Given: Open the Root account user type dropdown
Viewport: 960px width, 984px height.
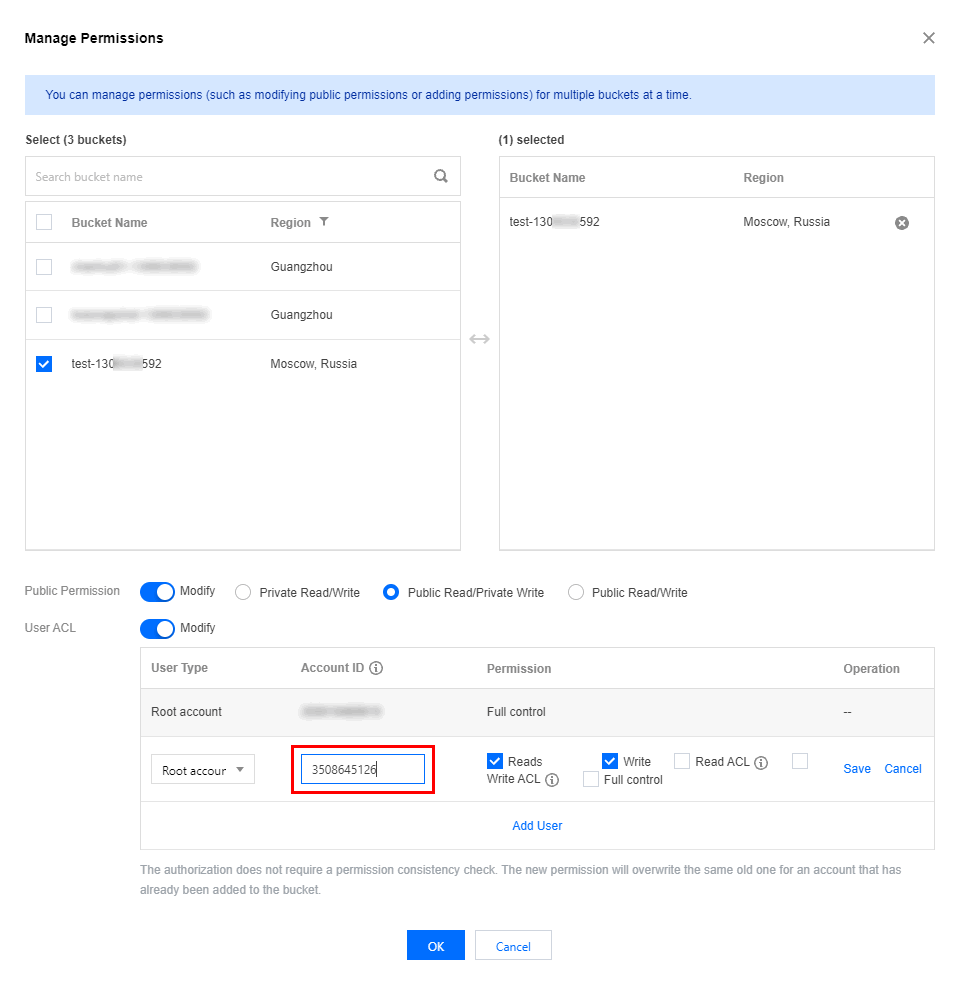Looking at the screenshot, I should (x=203, y=770).
